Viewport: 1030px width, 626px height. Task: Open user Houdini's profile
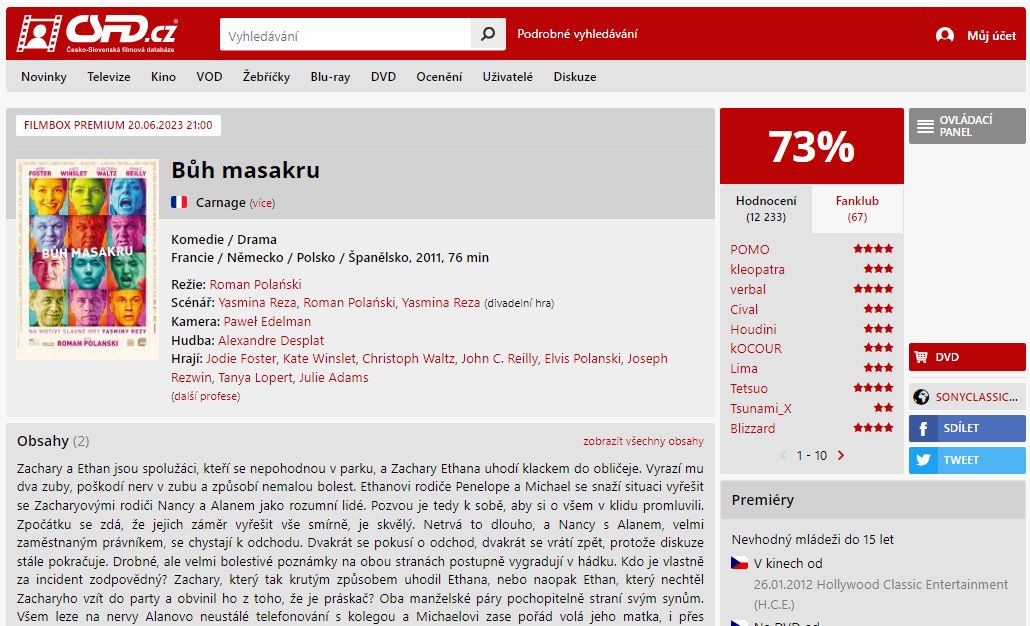click(x=753, y=329)
